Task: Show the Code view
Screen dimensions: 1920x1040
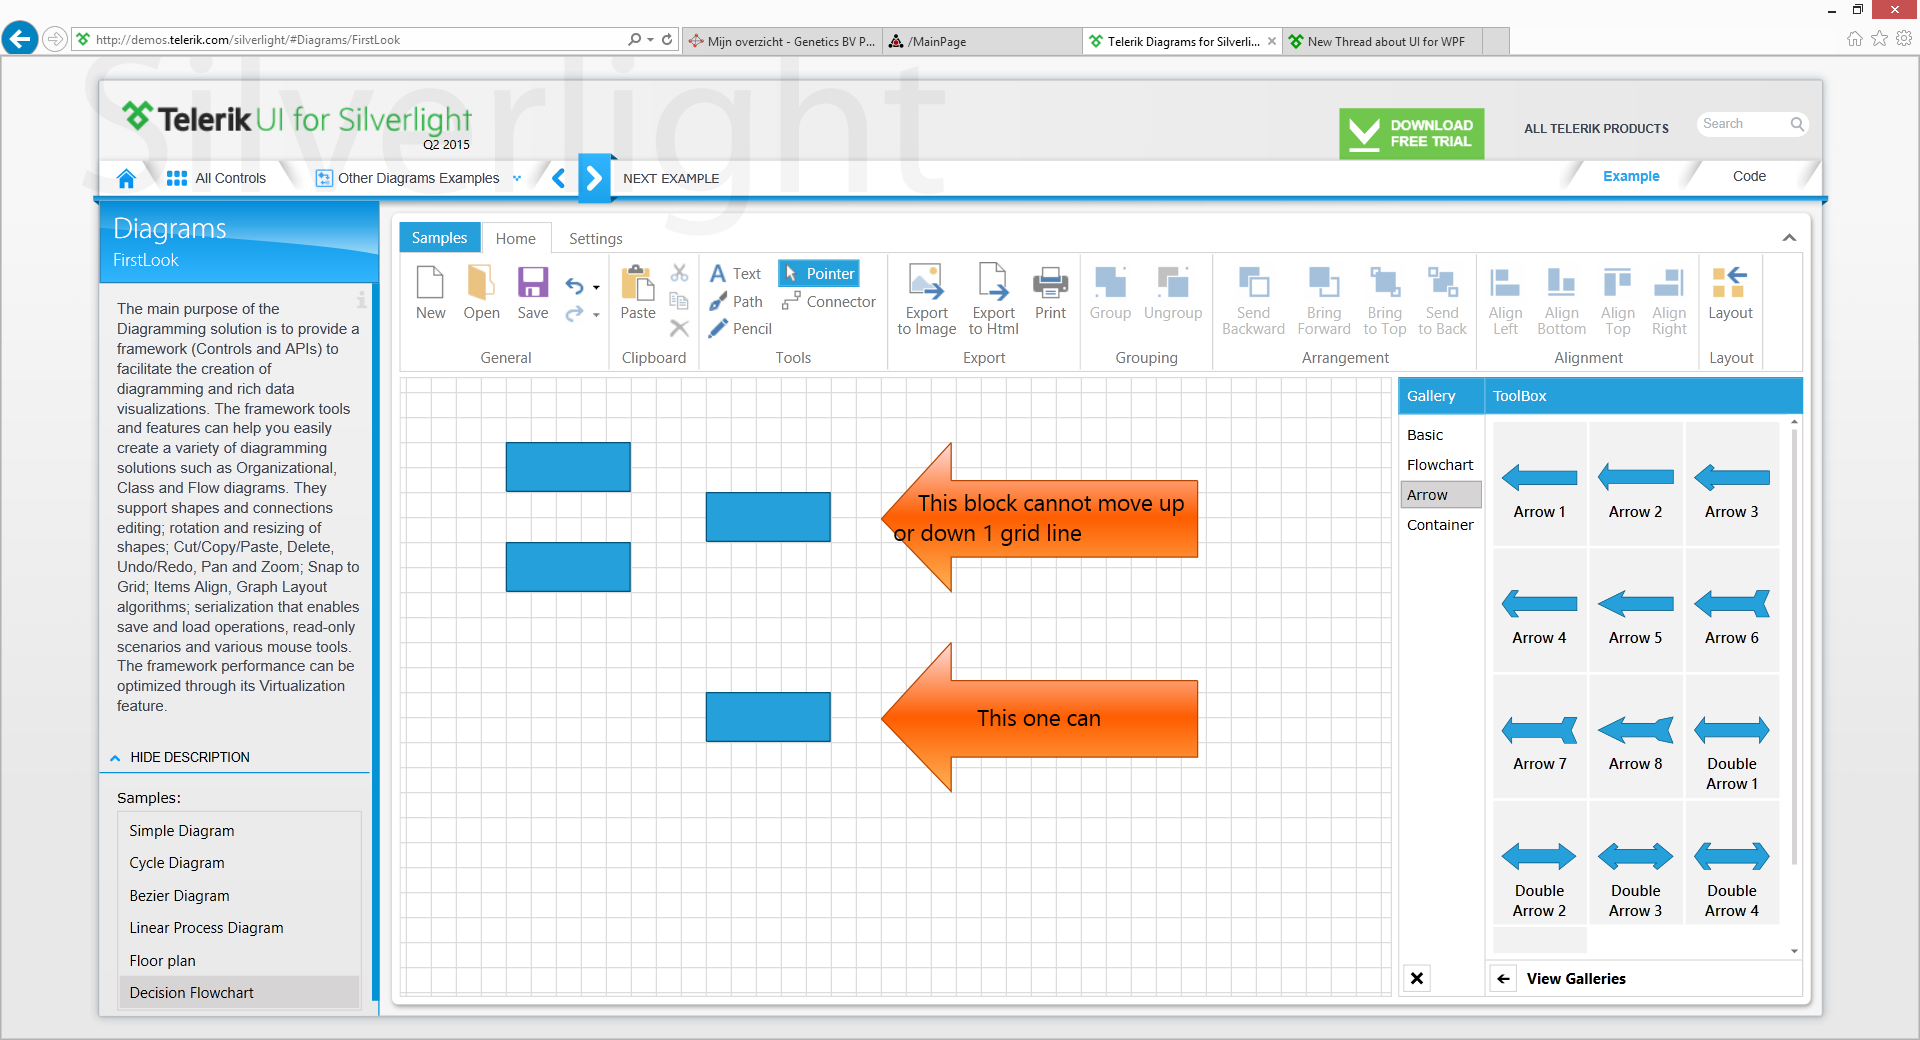Action: (x=1749, y=176)
